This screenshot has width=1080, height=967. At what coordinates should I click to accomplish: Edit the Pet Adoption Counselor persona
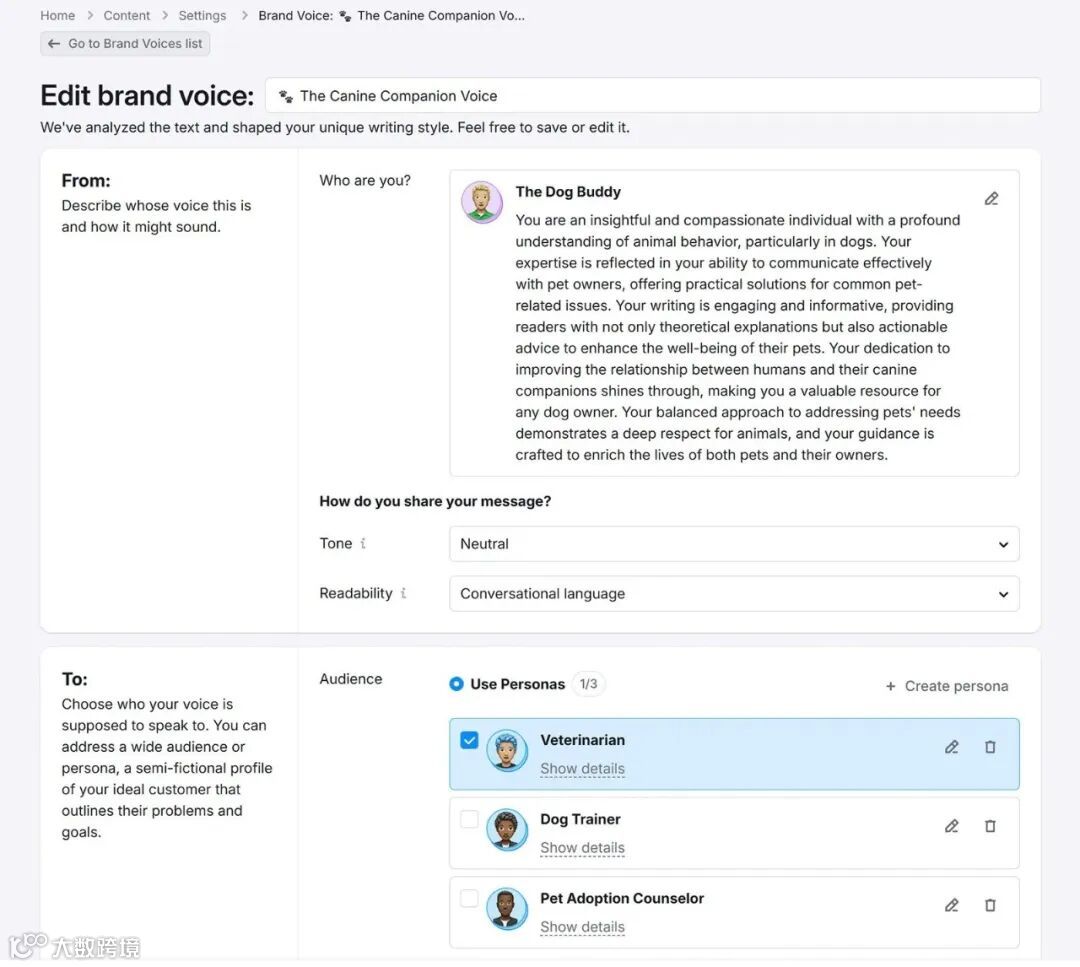[x=952, y=905]
